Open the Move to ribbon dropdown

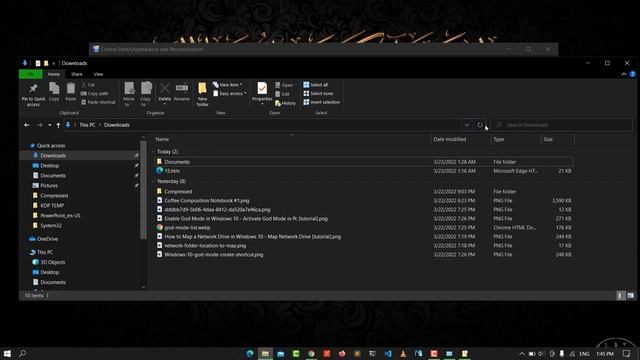click(x=129, y=94)
